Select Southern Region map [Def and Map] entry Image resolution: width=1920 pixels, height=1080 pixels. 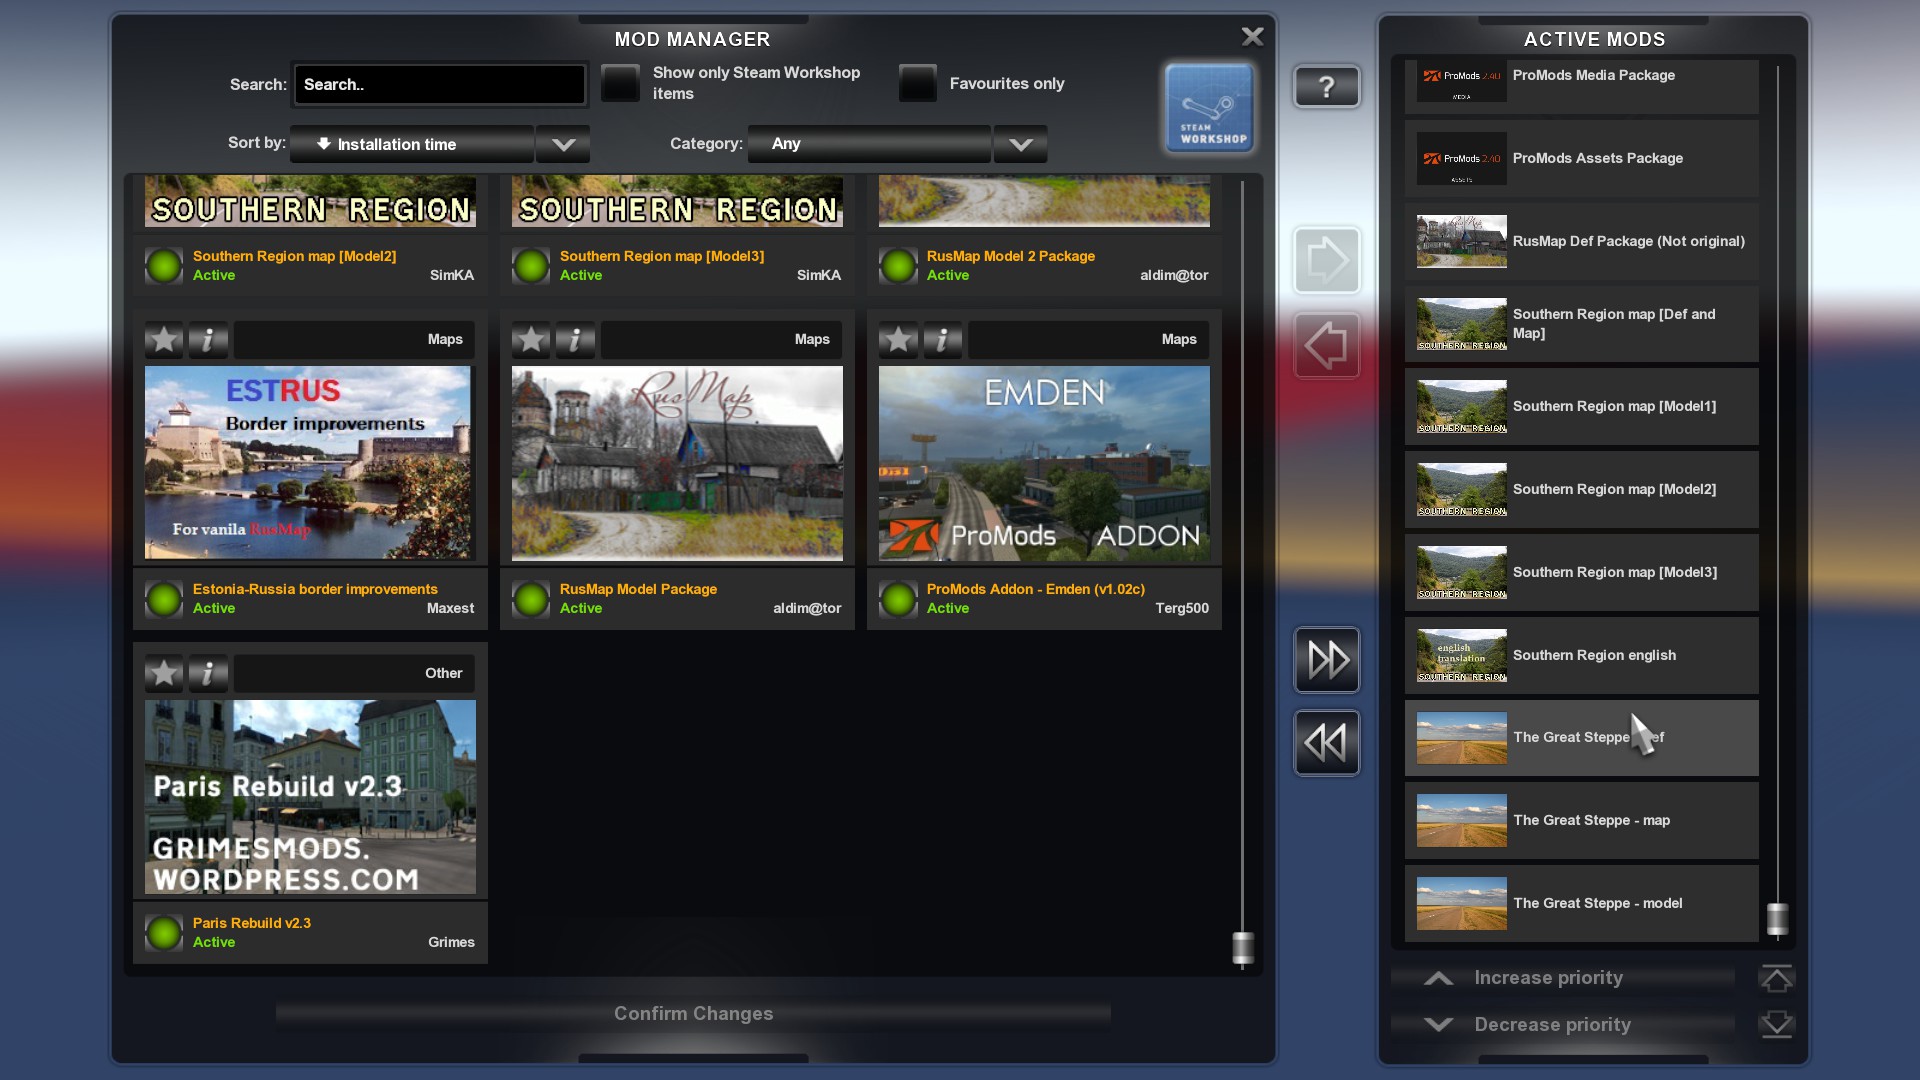(x=1581, y=324)
